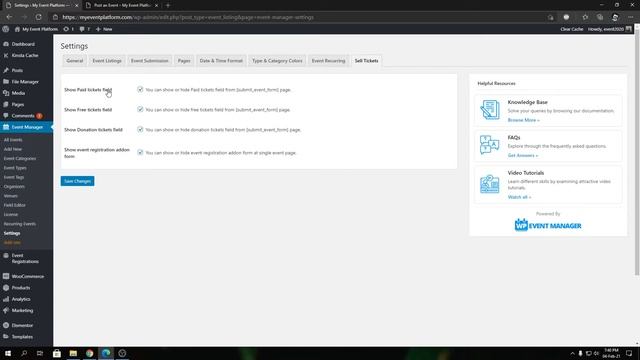The width and height of the screenshot is (640, 360).
Task: Open Organizers submenu item
Action: pos(14,187)
